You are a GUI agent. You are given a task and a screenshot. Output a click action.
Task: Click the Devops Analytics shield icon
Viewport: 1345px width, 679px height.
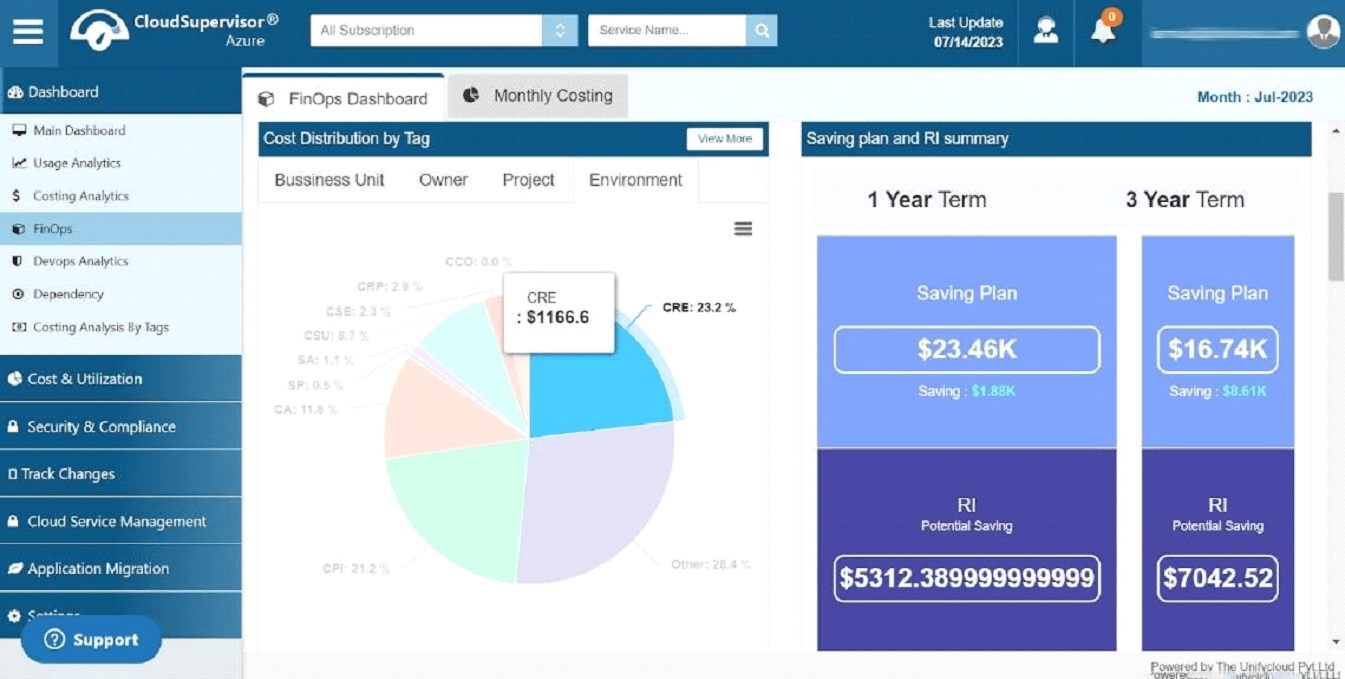click(17, 261)
